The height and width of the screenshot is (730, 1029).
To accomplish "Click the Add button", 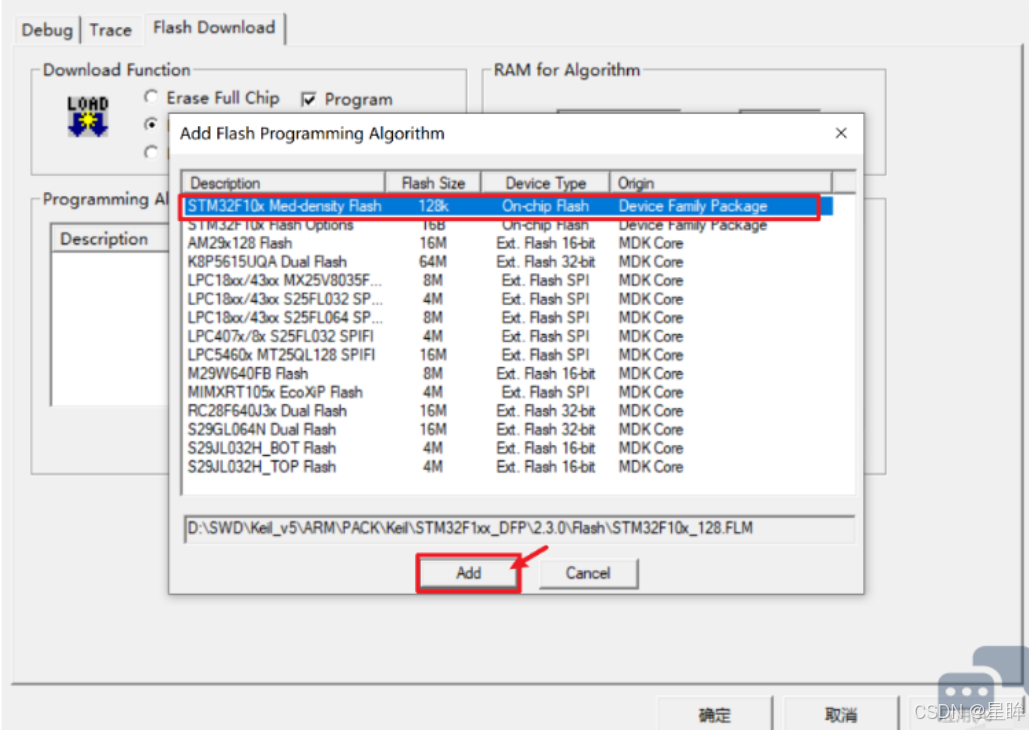I will (469, 573).
